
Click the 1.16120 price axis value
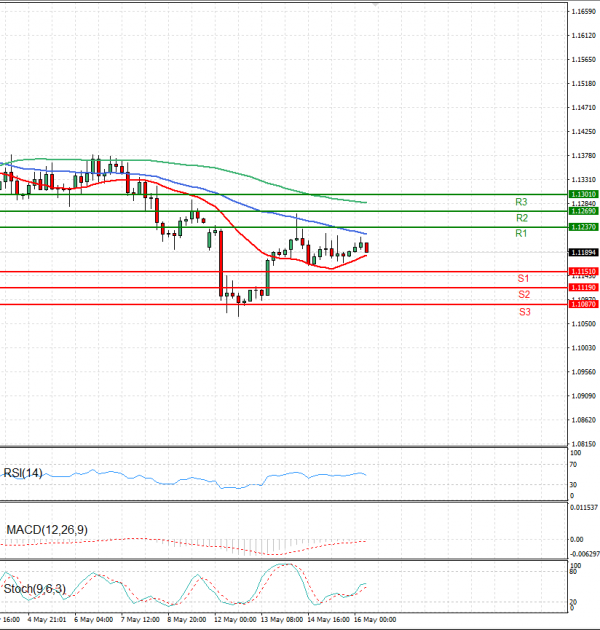pyautogui.click(x=584, y=36)
